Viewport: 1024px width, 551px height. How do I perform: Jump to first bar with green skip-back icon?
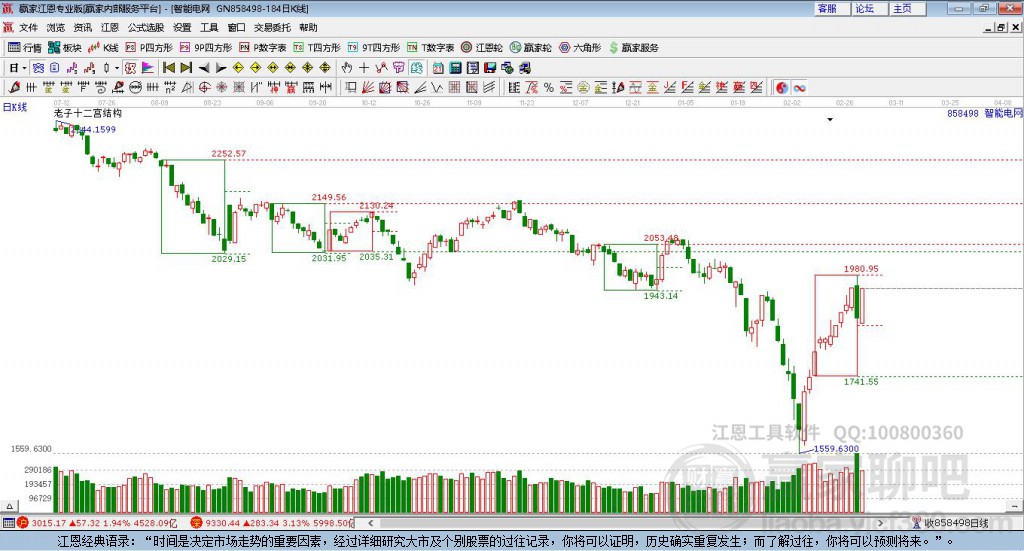tap(168, 68)
